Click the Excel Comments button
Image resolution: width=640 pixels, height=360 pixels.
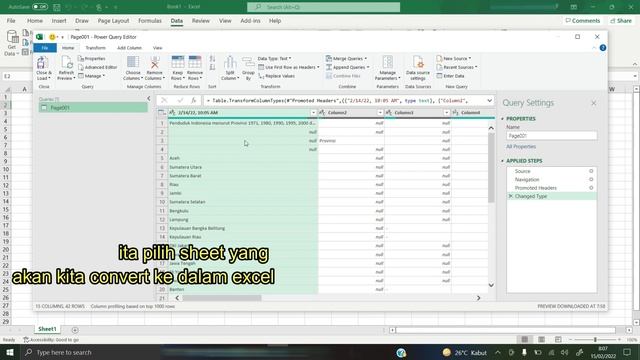click(583, 21)
